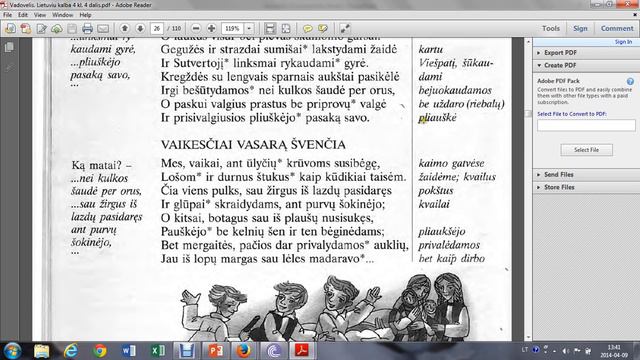Click the taskbar clock showing 13:41
The width and height of the screenshot is (640, 360).
[x=614, y=351]
